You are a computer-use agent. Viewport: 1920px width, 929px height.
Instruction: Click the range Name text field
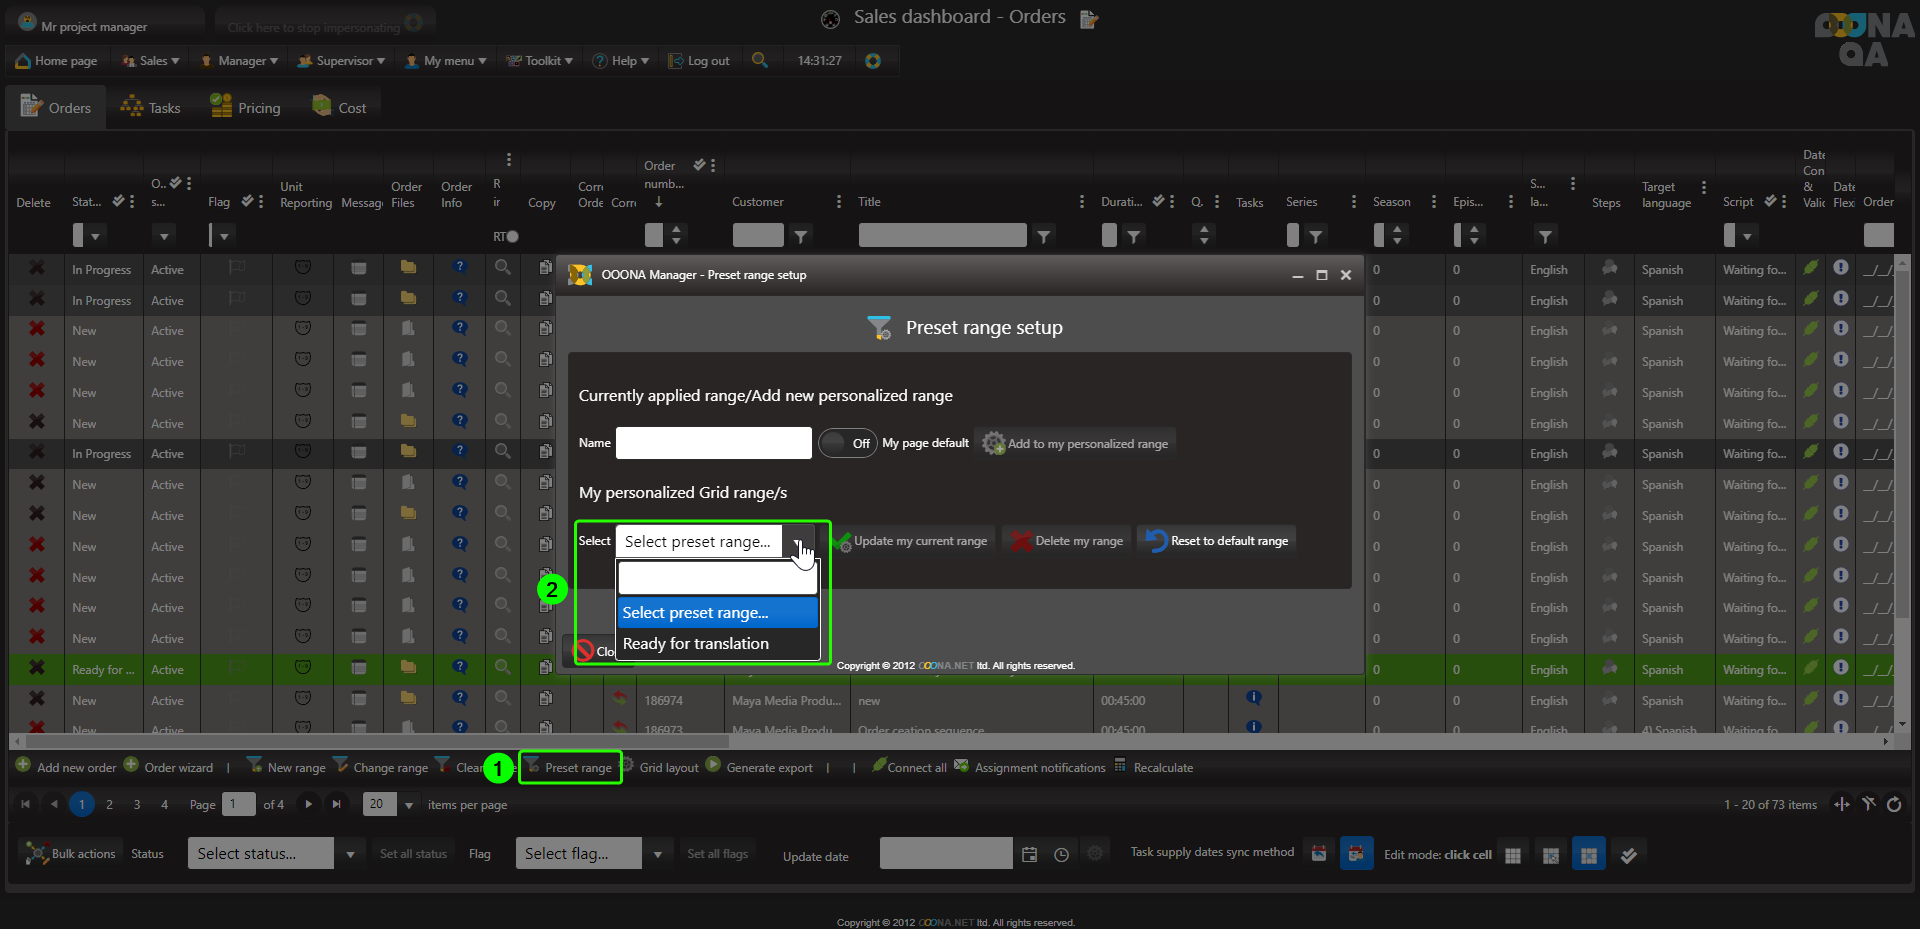coord(713,443)
